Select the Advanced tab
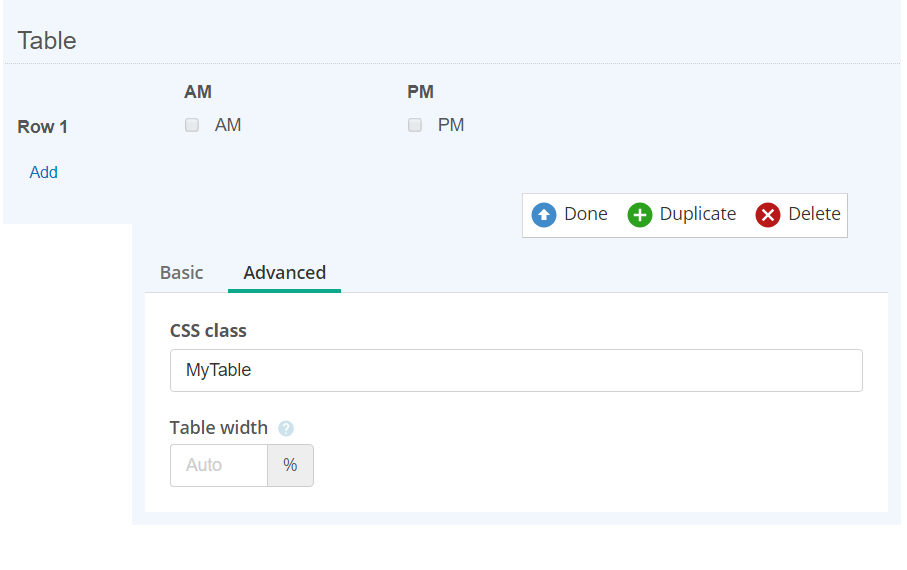Viewport: 907px width, 570px height. [285, 273]
